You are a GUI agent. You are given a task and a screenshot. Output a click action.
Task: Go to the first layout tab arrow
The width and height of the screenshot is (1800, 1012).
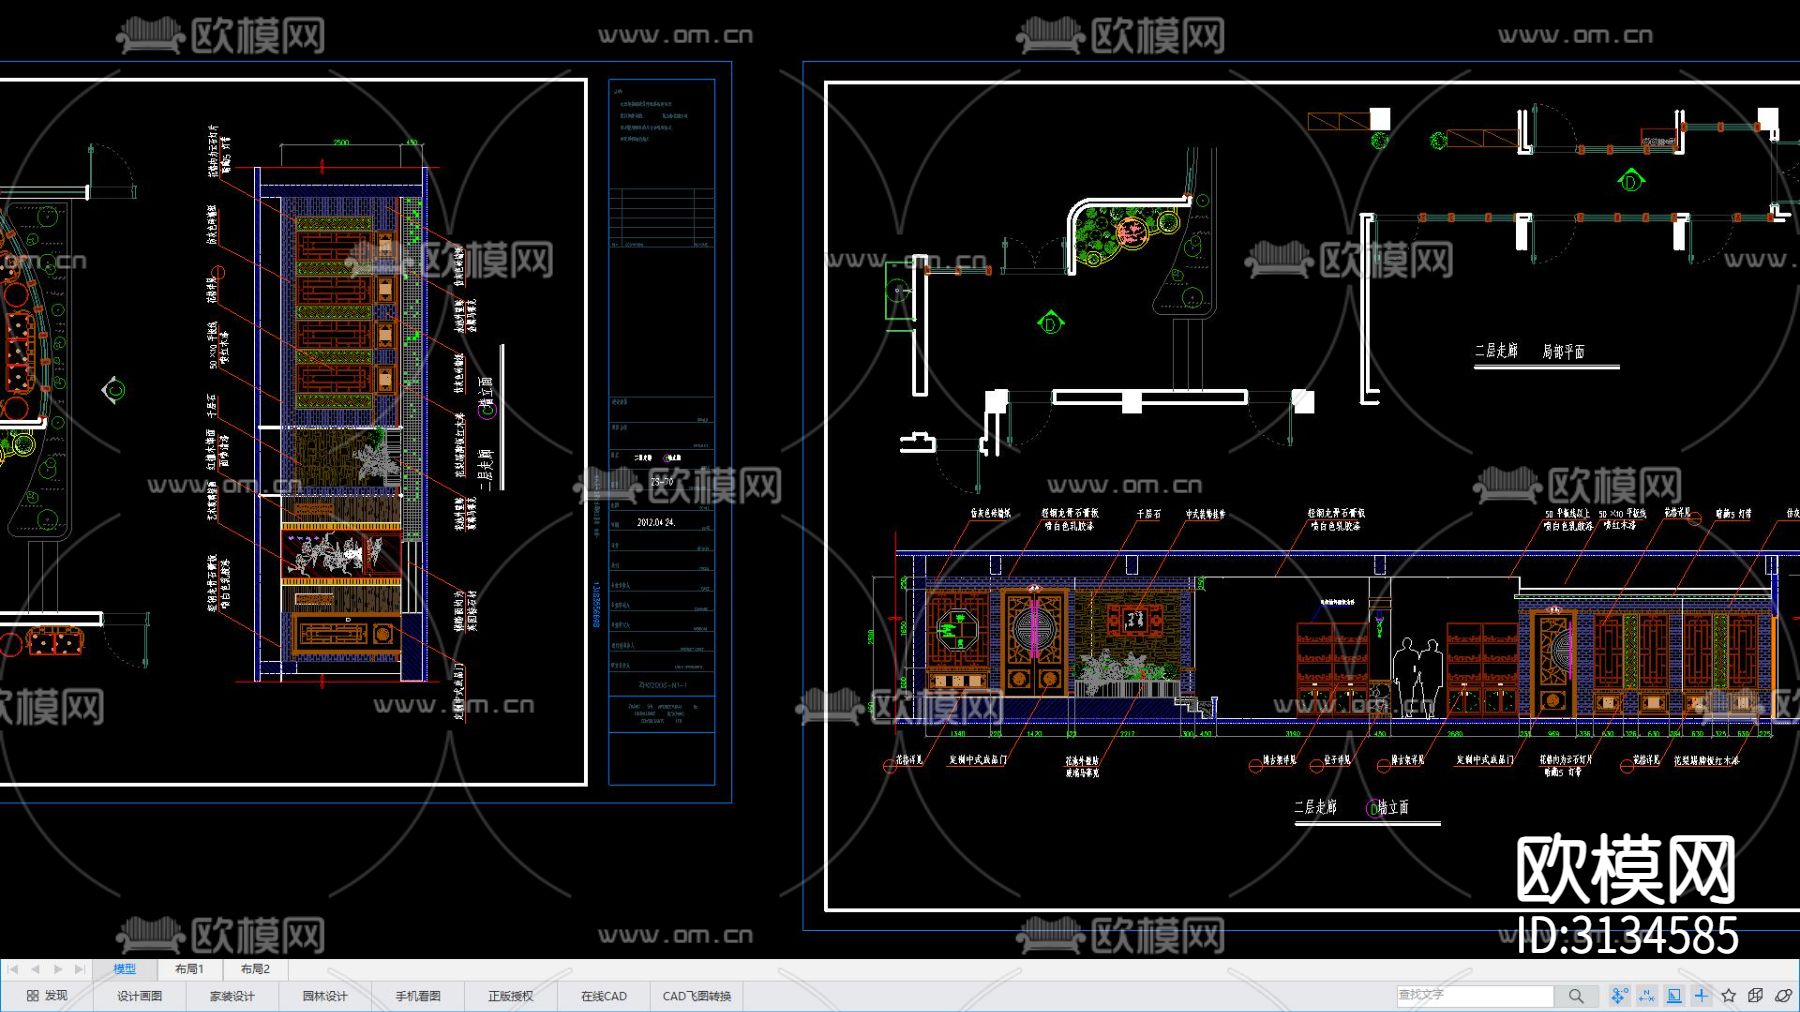13,969
